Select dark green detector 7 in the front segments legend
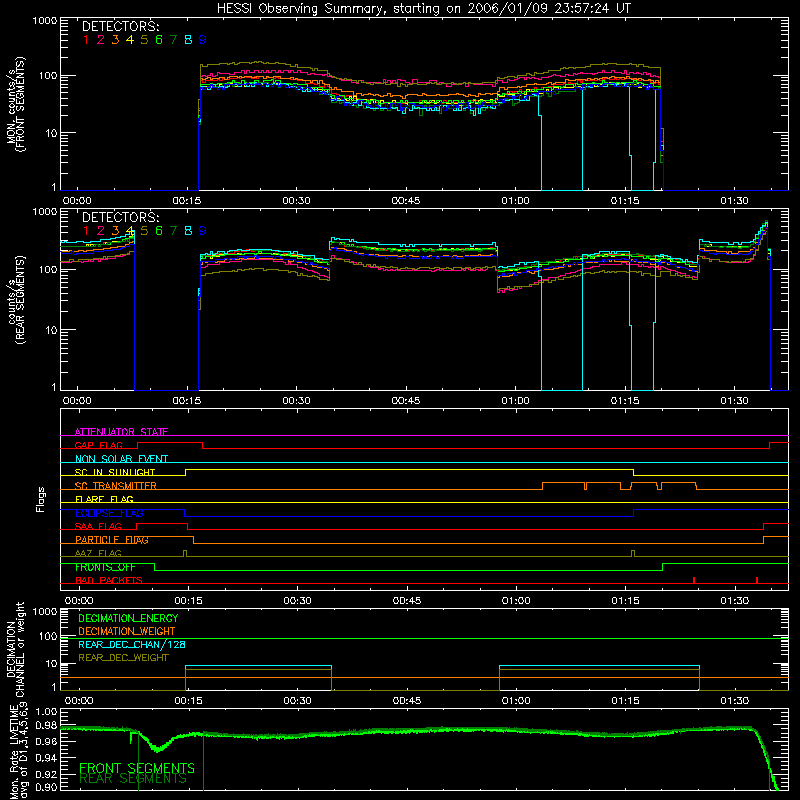The height and width of the screenshot is (800, 800). click(x=173, y=40)
